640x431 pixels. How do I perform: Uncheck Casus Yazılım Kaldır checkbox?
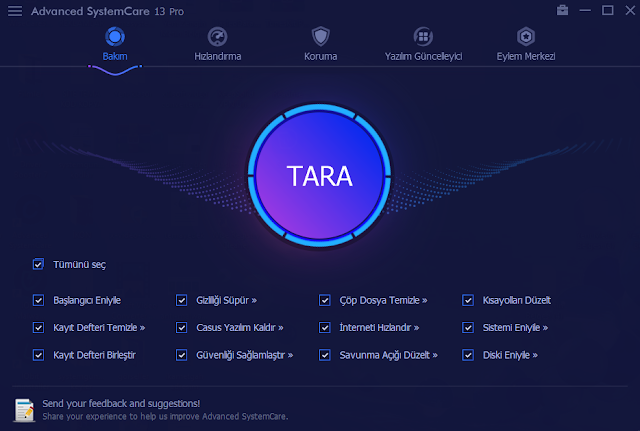tap(181, 328)
